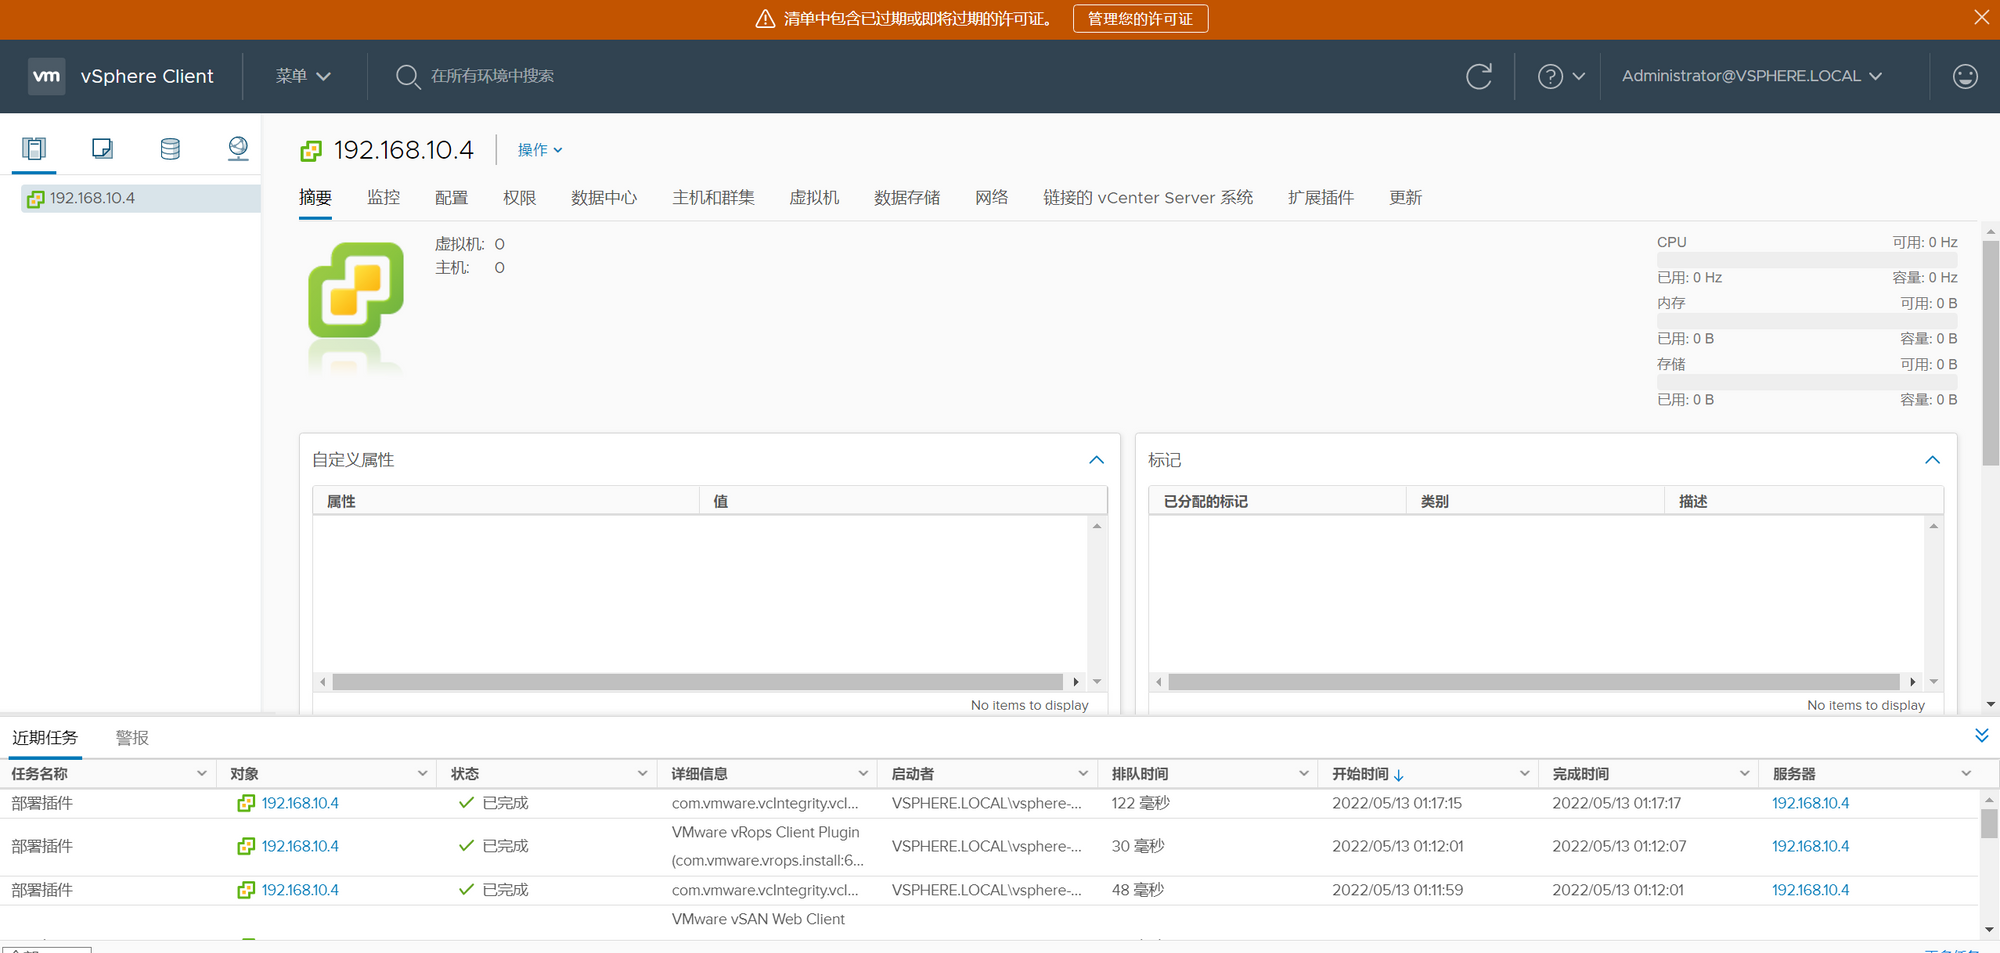Viewport: 2000px width, 953px height.
Task: Click the smiley feedback icon
Action: [x=1965, y=76]
